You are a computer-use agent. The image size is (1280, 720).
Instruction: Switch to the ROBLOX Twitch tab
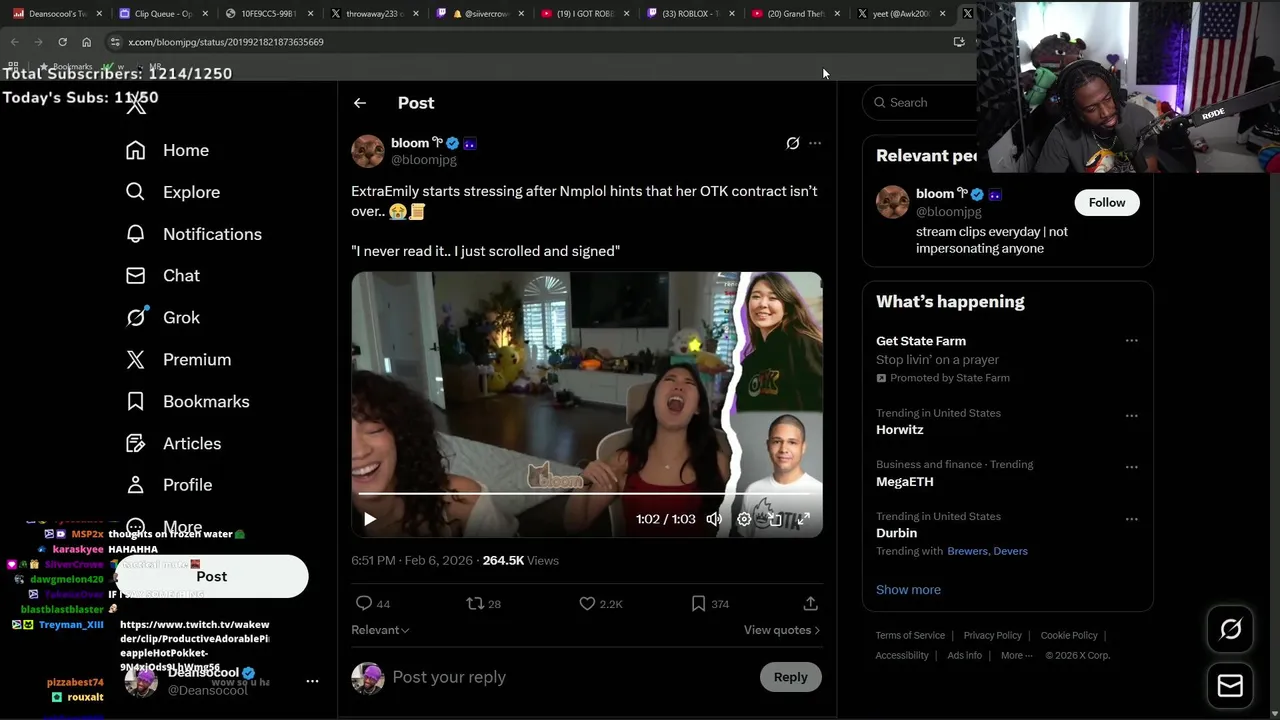tap(690, 14)
